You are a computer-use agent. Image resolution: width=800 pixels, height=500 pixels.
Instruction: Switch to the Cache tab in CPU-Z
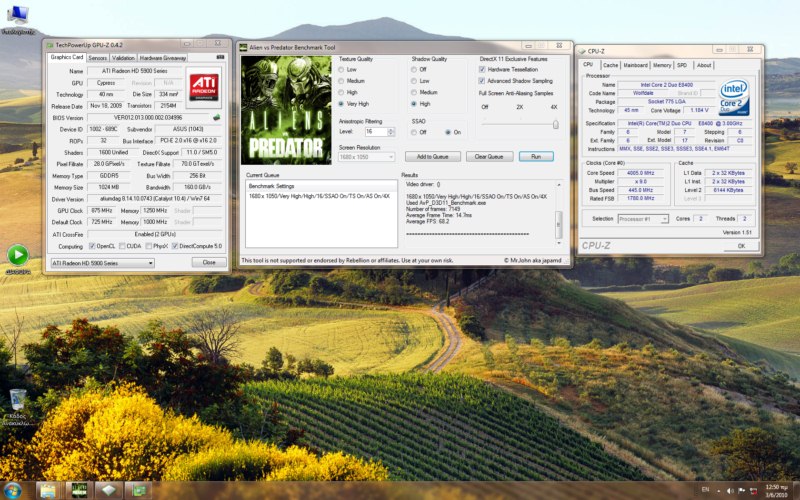tap(610, 65)
